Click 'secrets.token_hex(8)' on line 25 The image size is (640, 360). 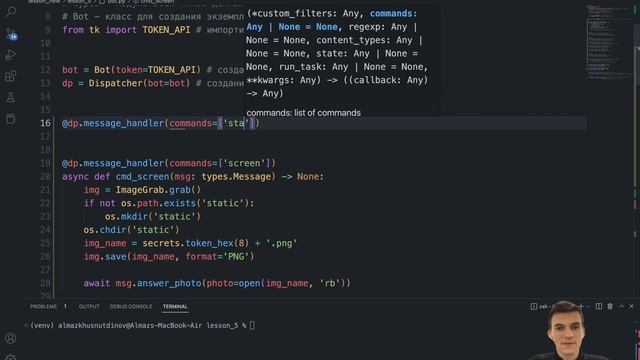tap(195, 243)
